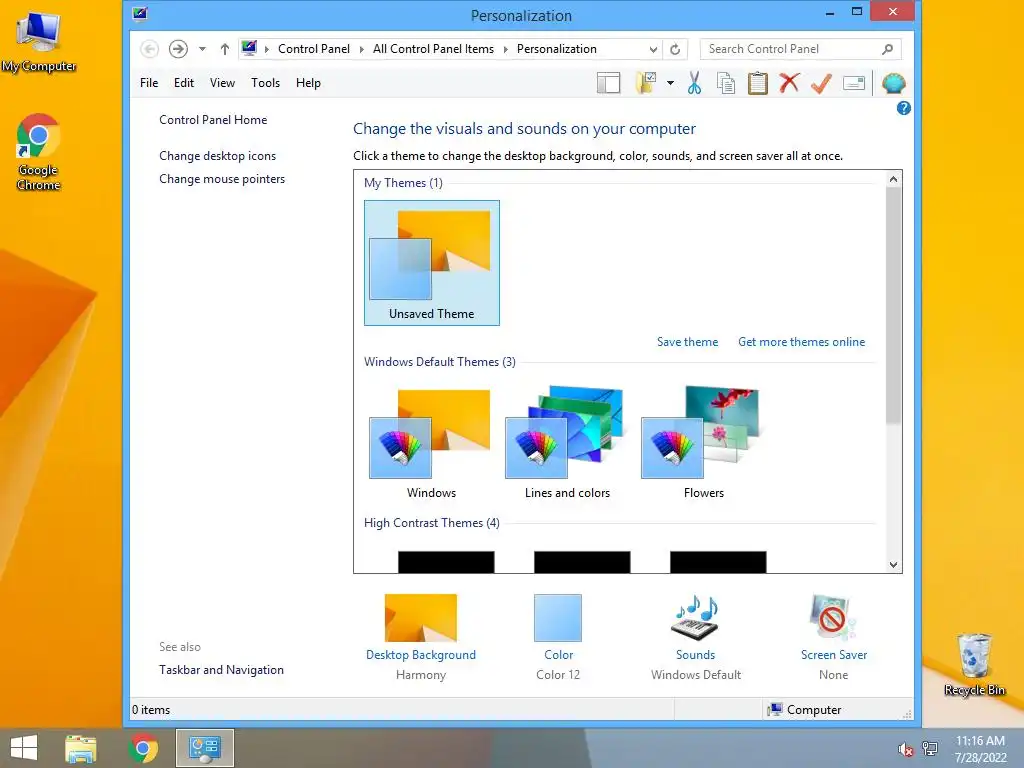Open the File menu

pyautogui.click(x=149, y=83)
